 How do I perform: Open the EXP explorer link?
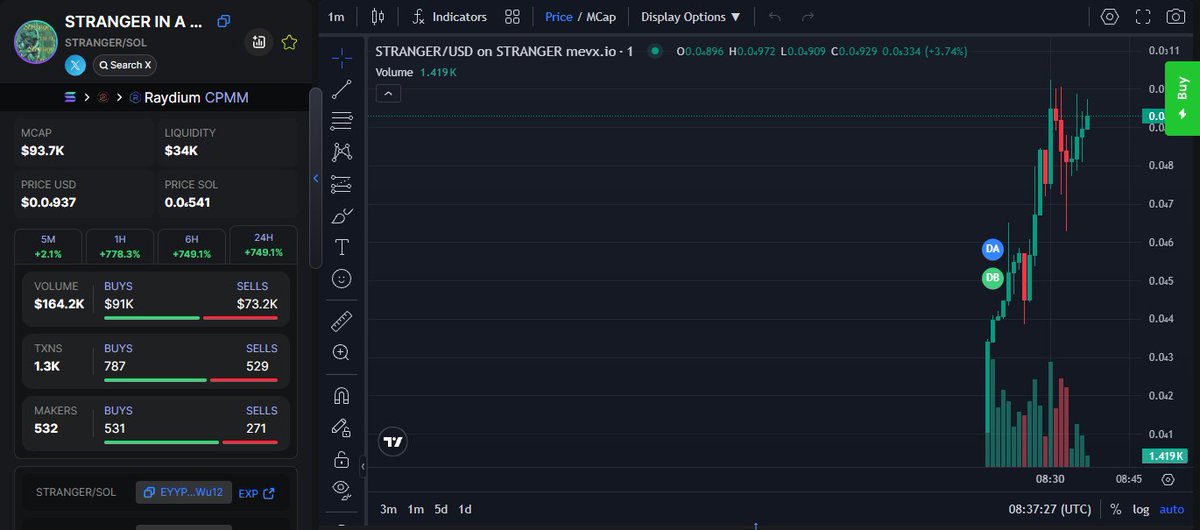click(256, 493)
